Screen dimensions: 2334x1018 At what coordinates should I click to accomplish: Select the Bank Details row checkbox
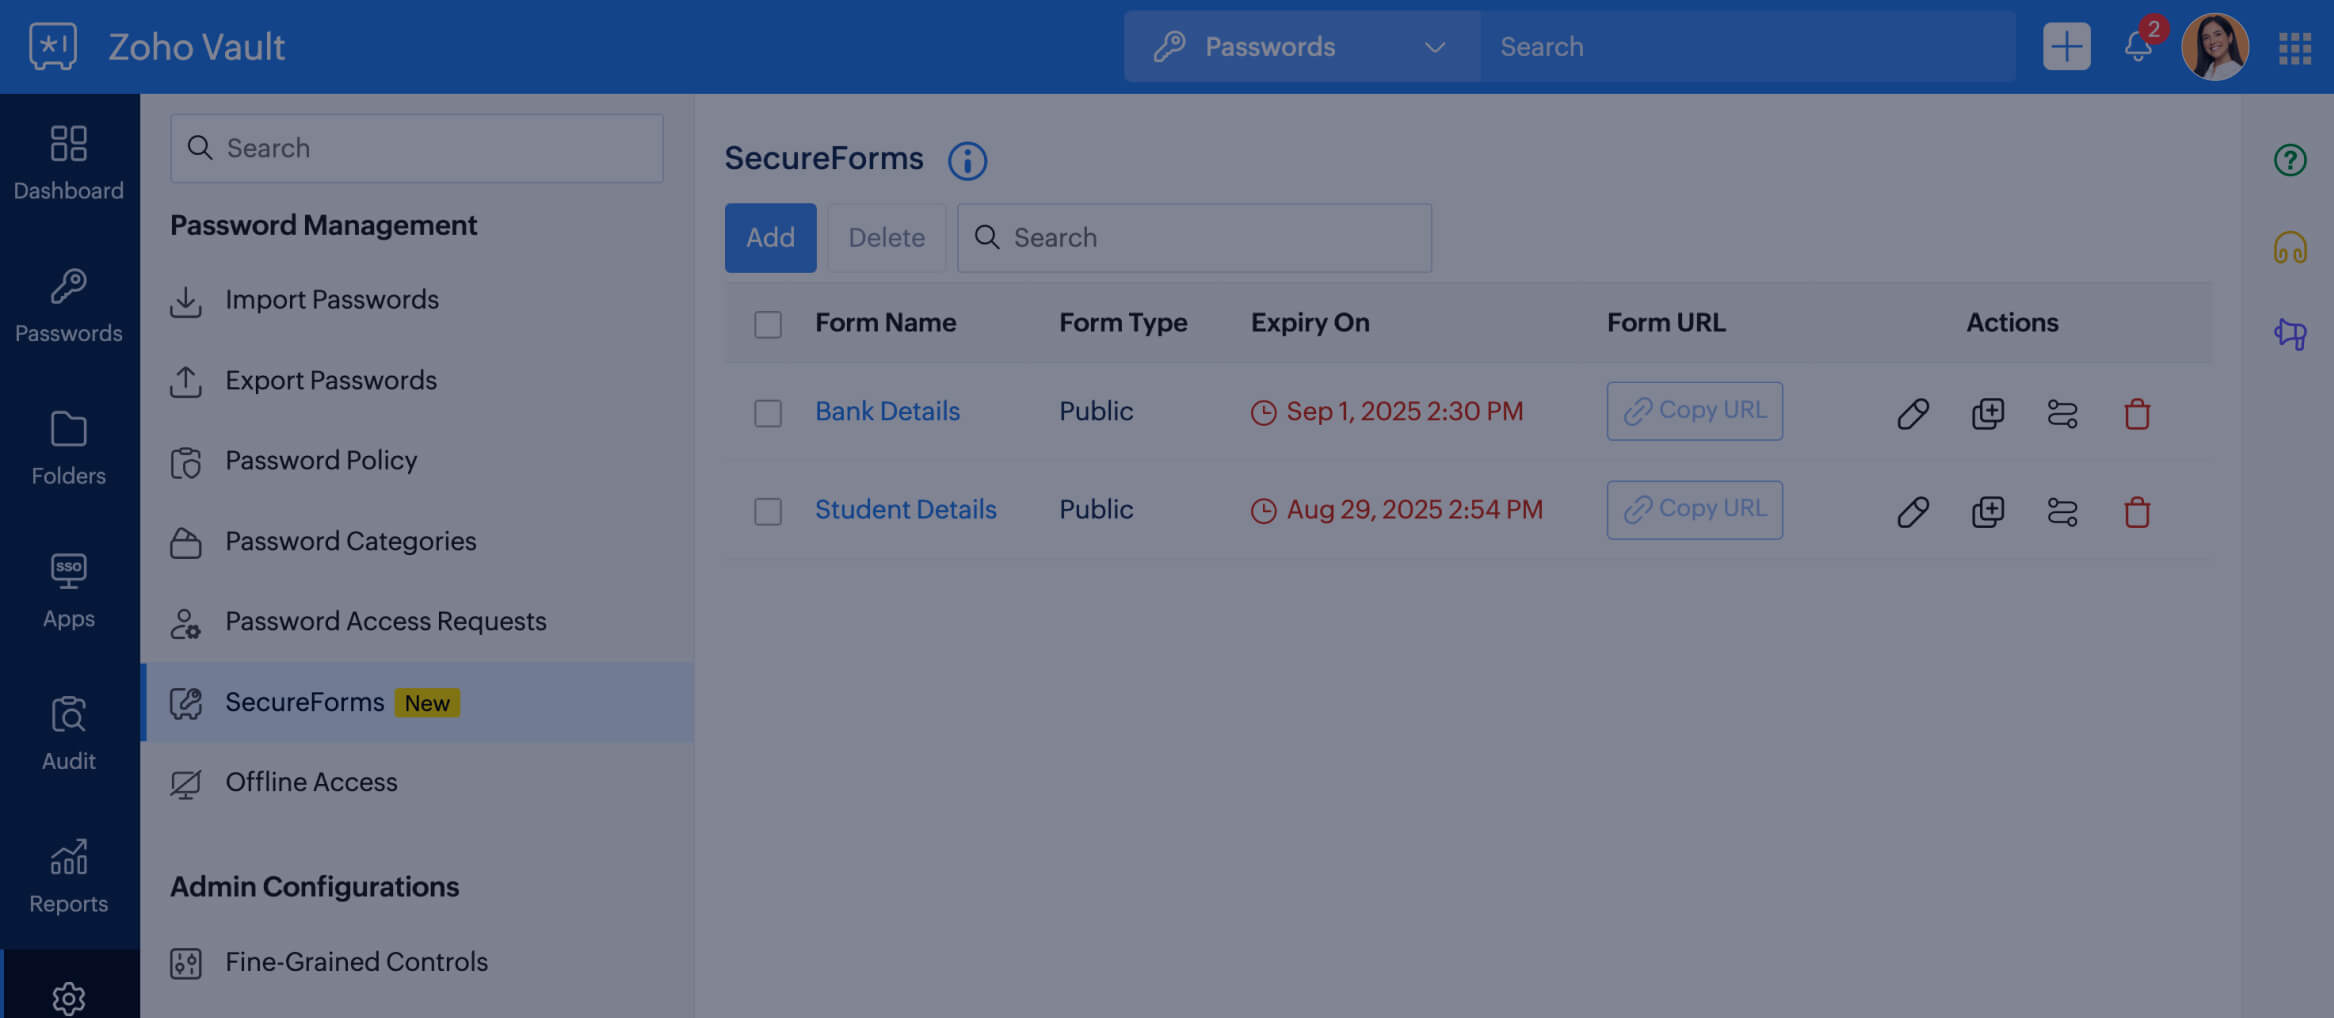point(768,412)
